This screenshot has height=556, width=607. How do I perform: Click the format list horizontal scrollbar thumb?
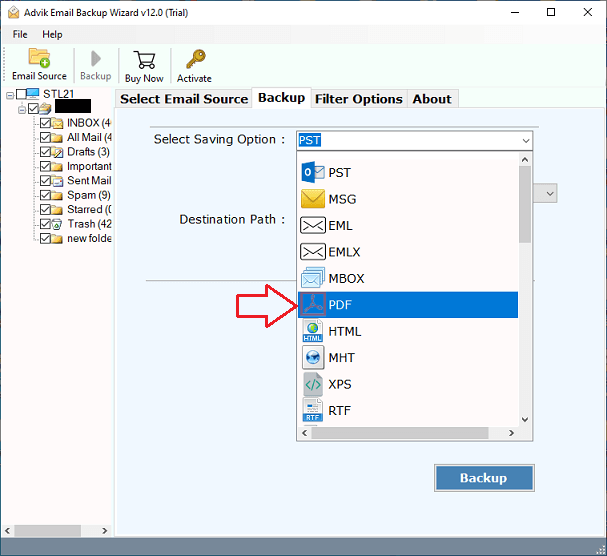400,433
